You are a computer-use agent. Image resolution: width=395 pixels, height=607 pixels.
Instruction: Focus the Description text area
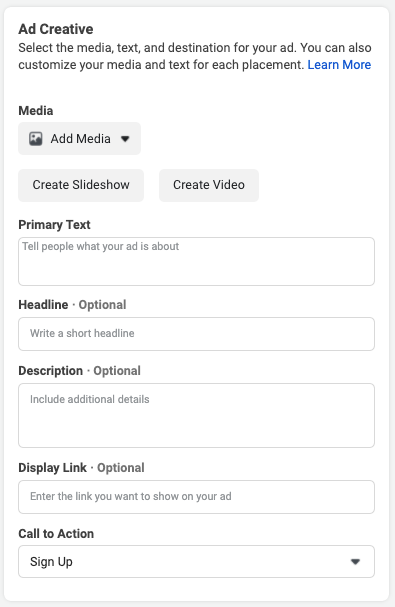click(196, 415)
